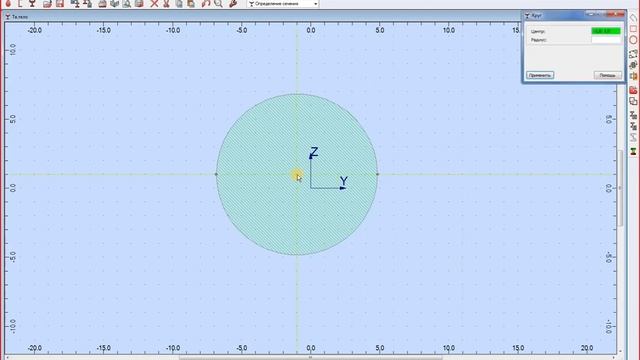The width and height of the screenshot is (640, 360).
Task: Click the mirror shape icon in right sidebar
Action: pos(633,76)
